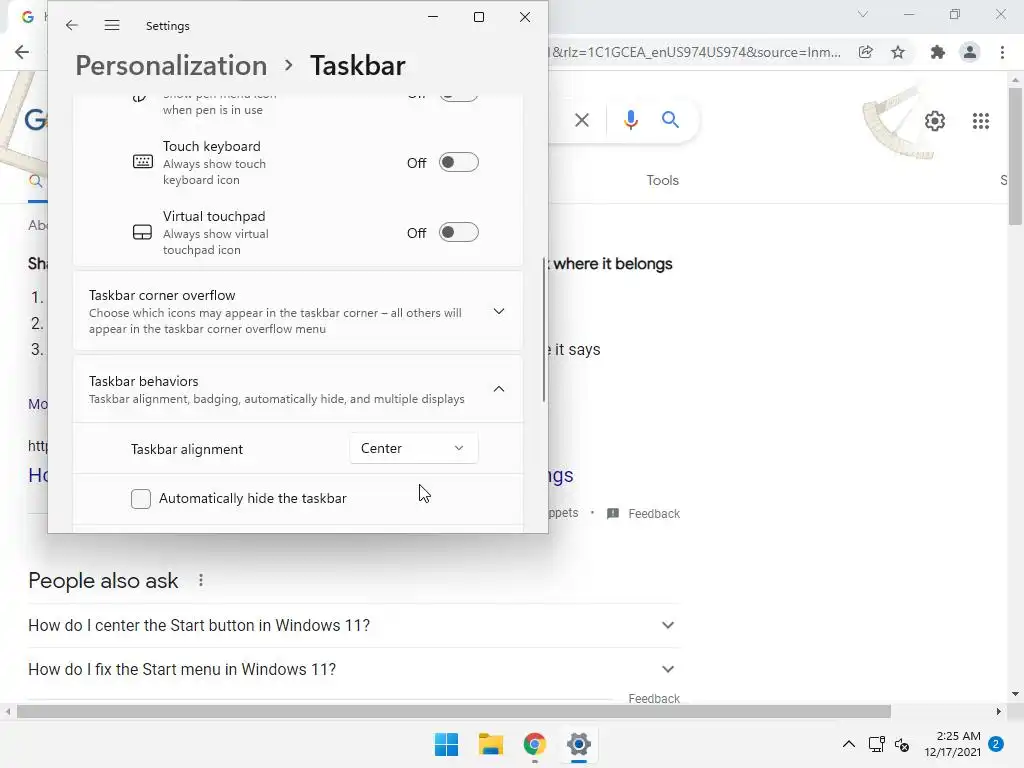Open People also ask options dots
This screenshot has width=1024, height=768.
pos(201,580)
